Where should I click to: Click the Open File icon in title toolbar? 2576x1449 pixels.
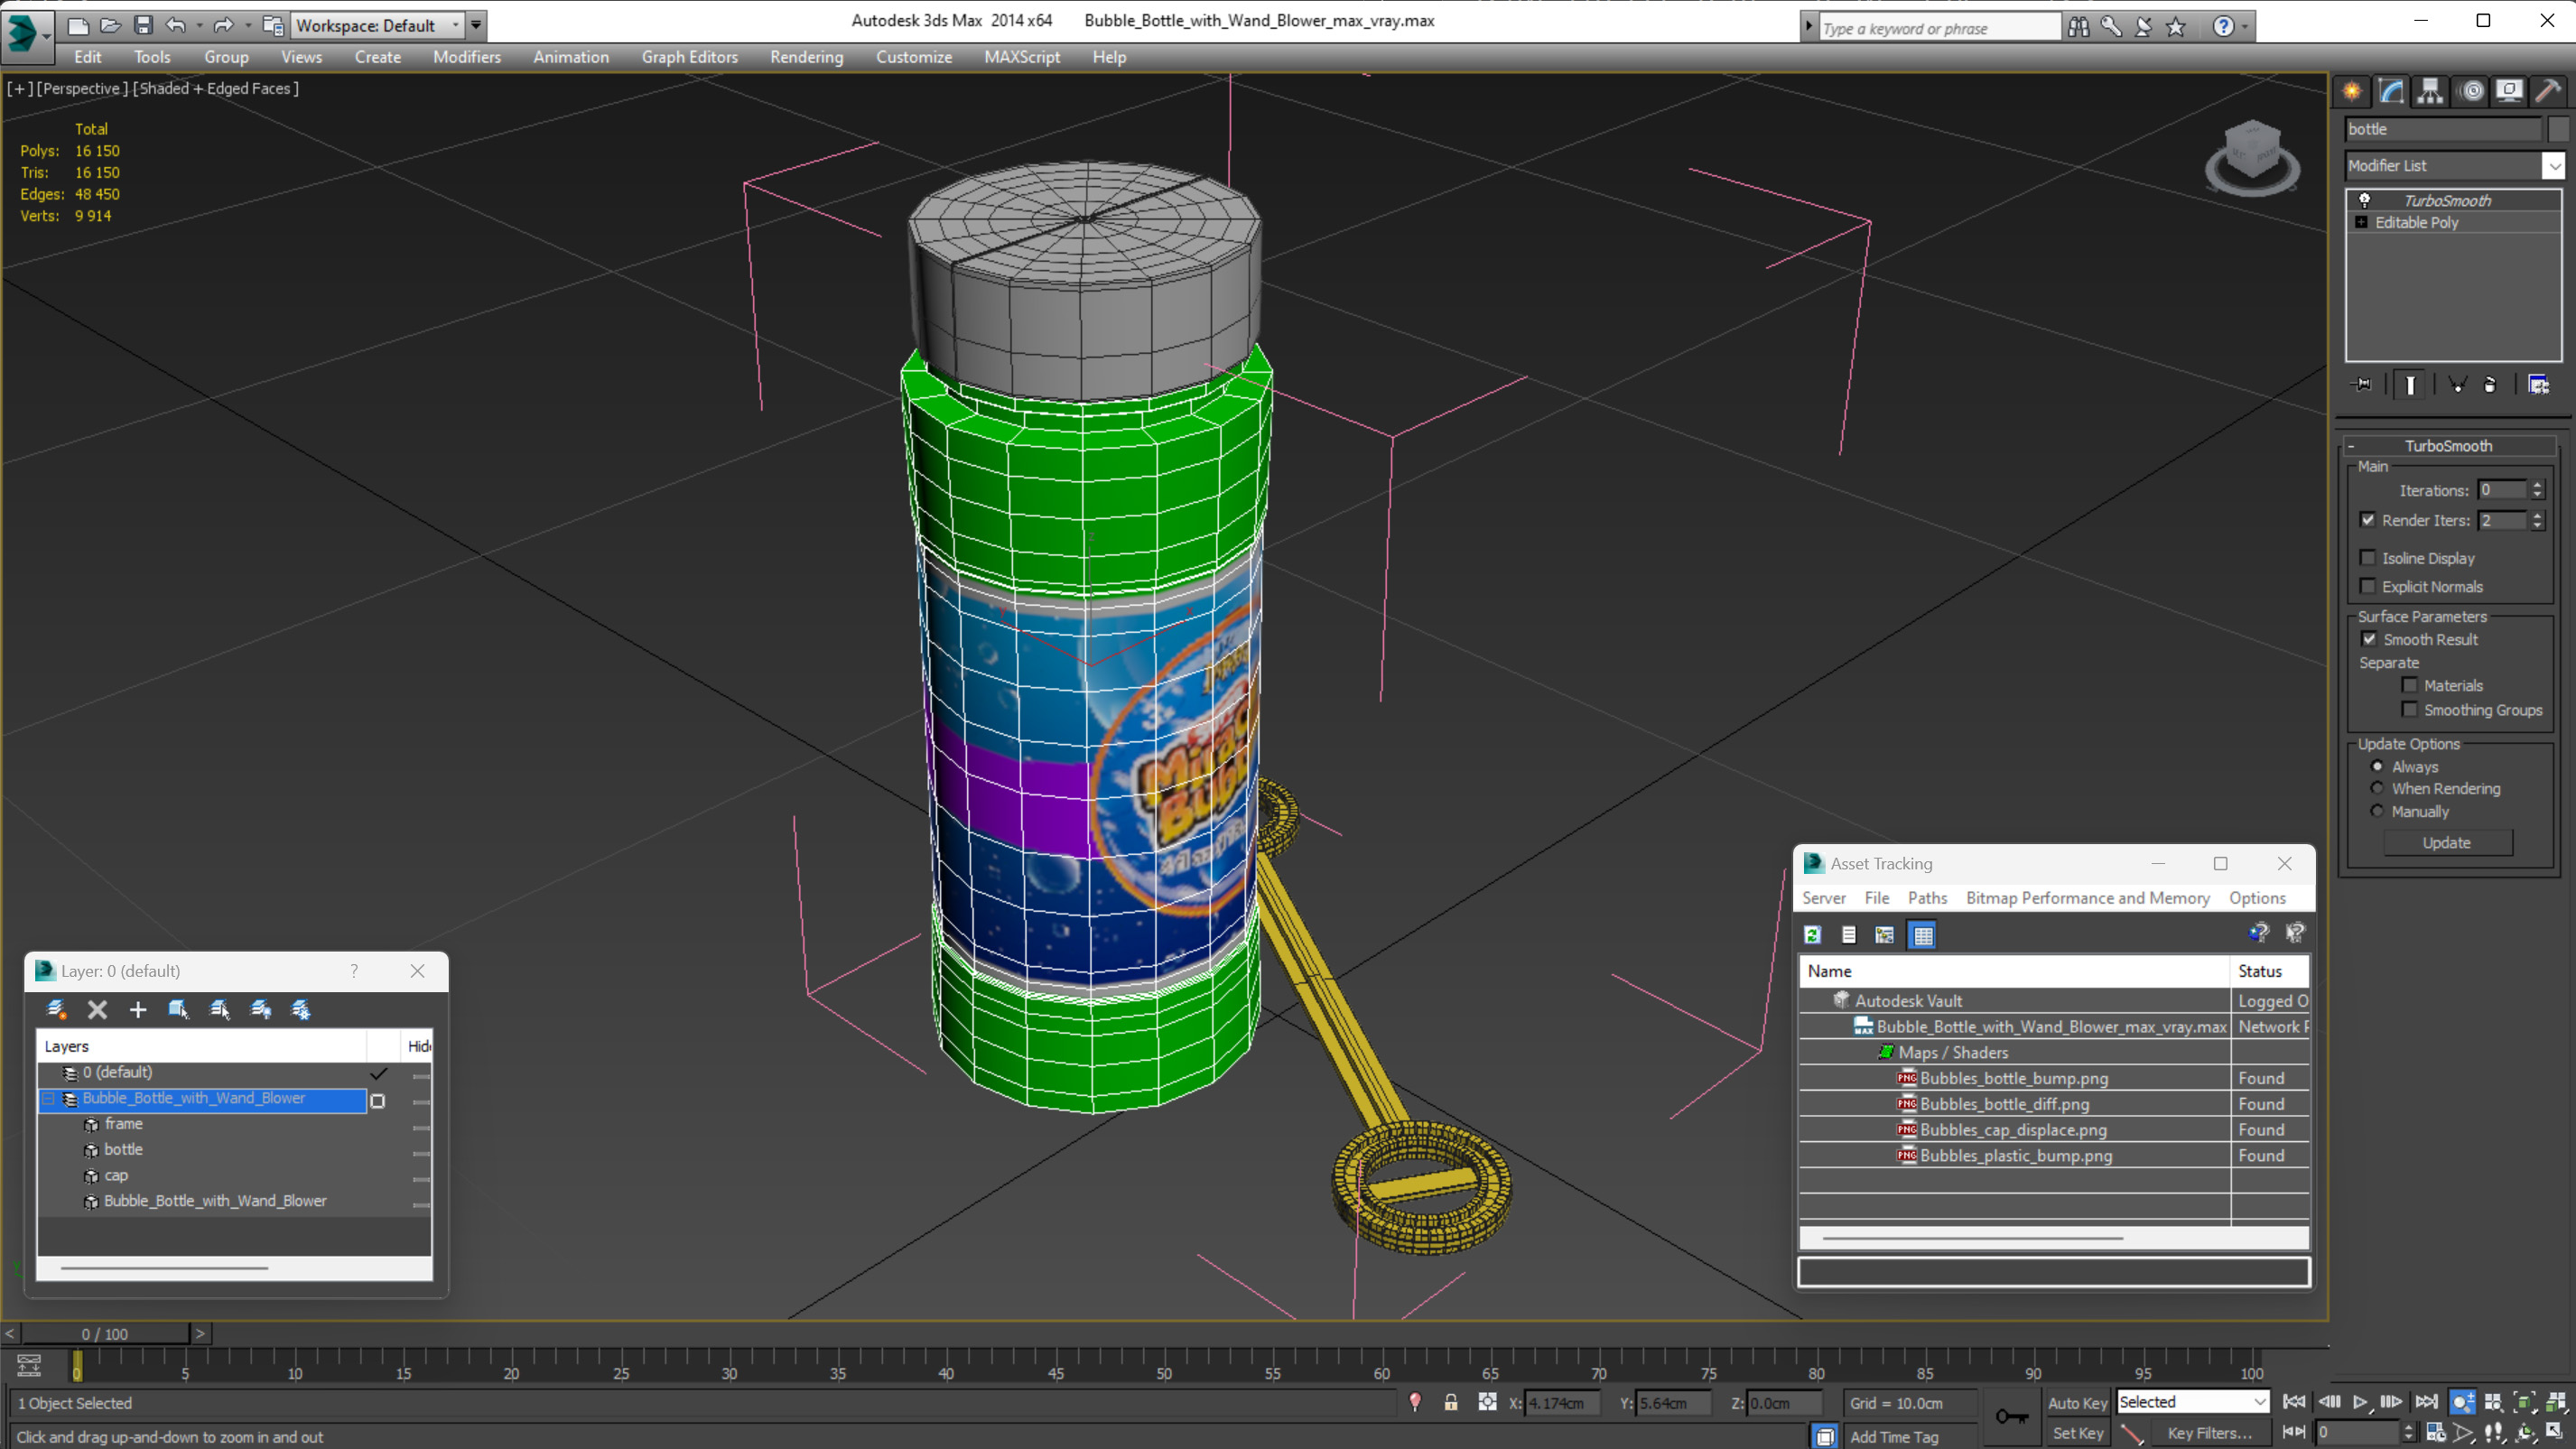coord(110,25)
